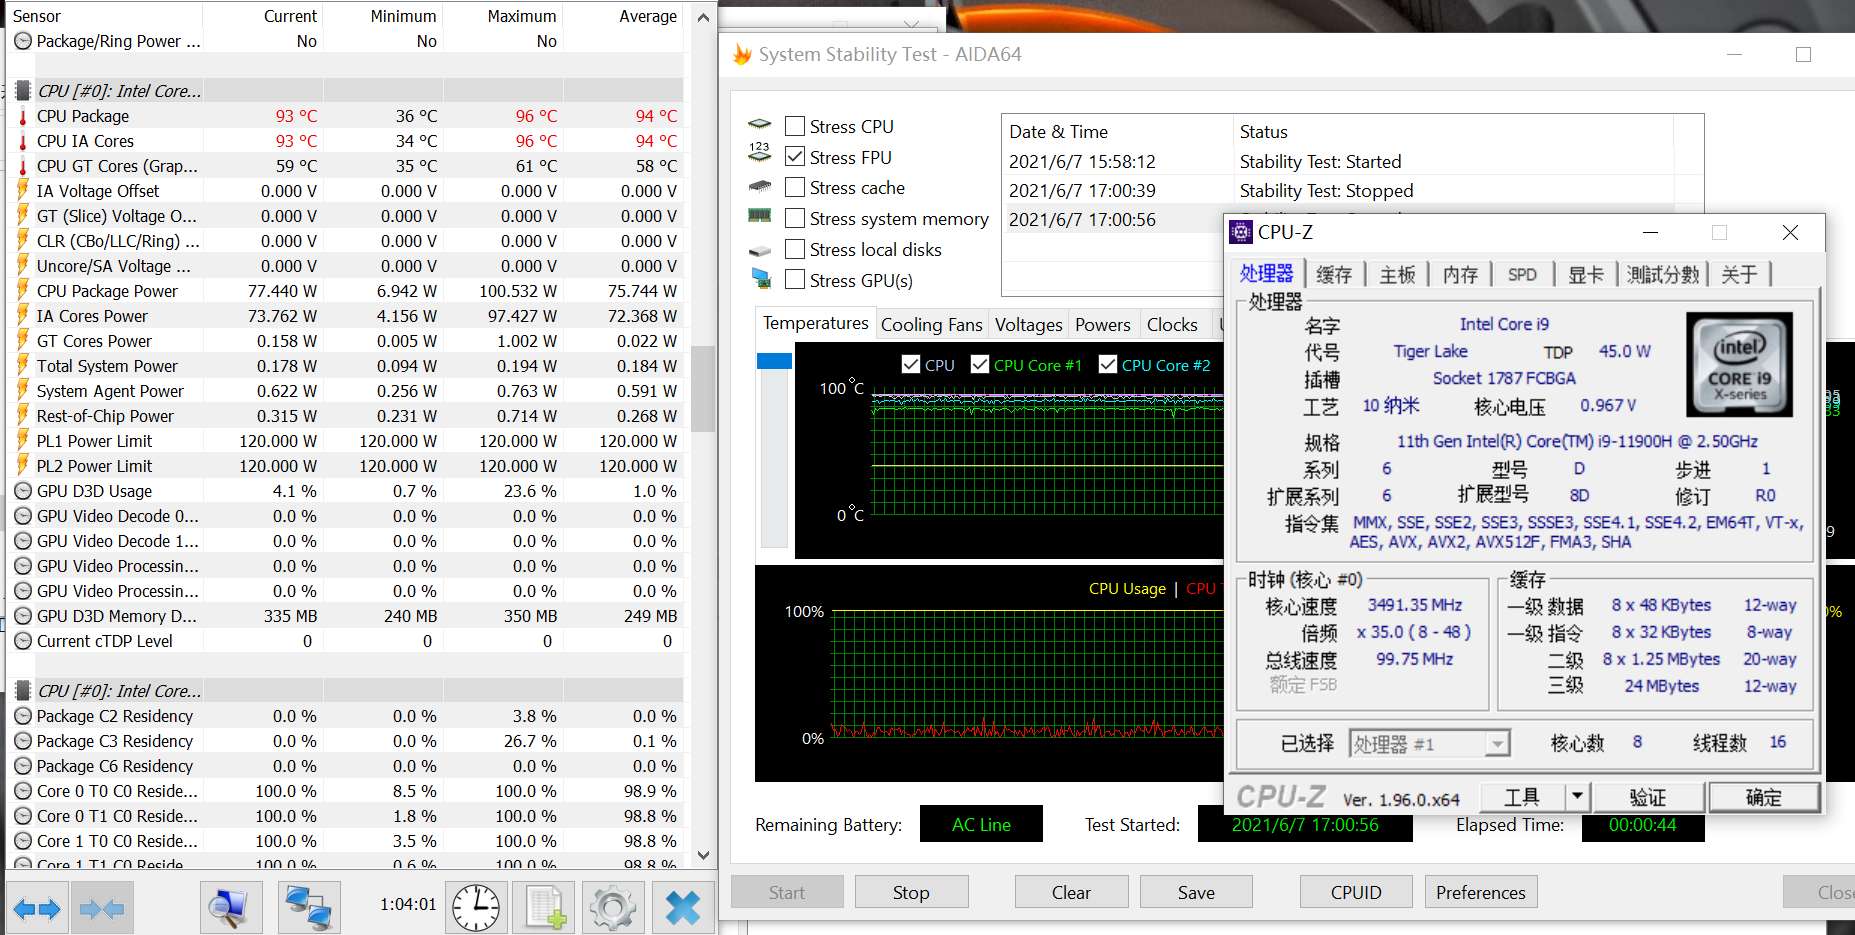Click the AIDA64 flame icon in title bar
This screenshot has width=1855, height=935.
point(742,54)
